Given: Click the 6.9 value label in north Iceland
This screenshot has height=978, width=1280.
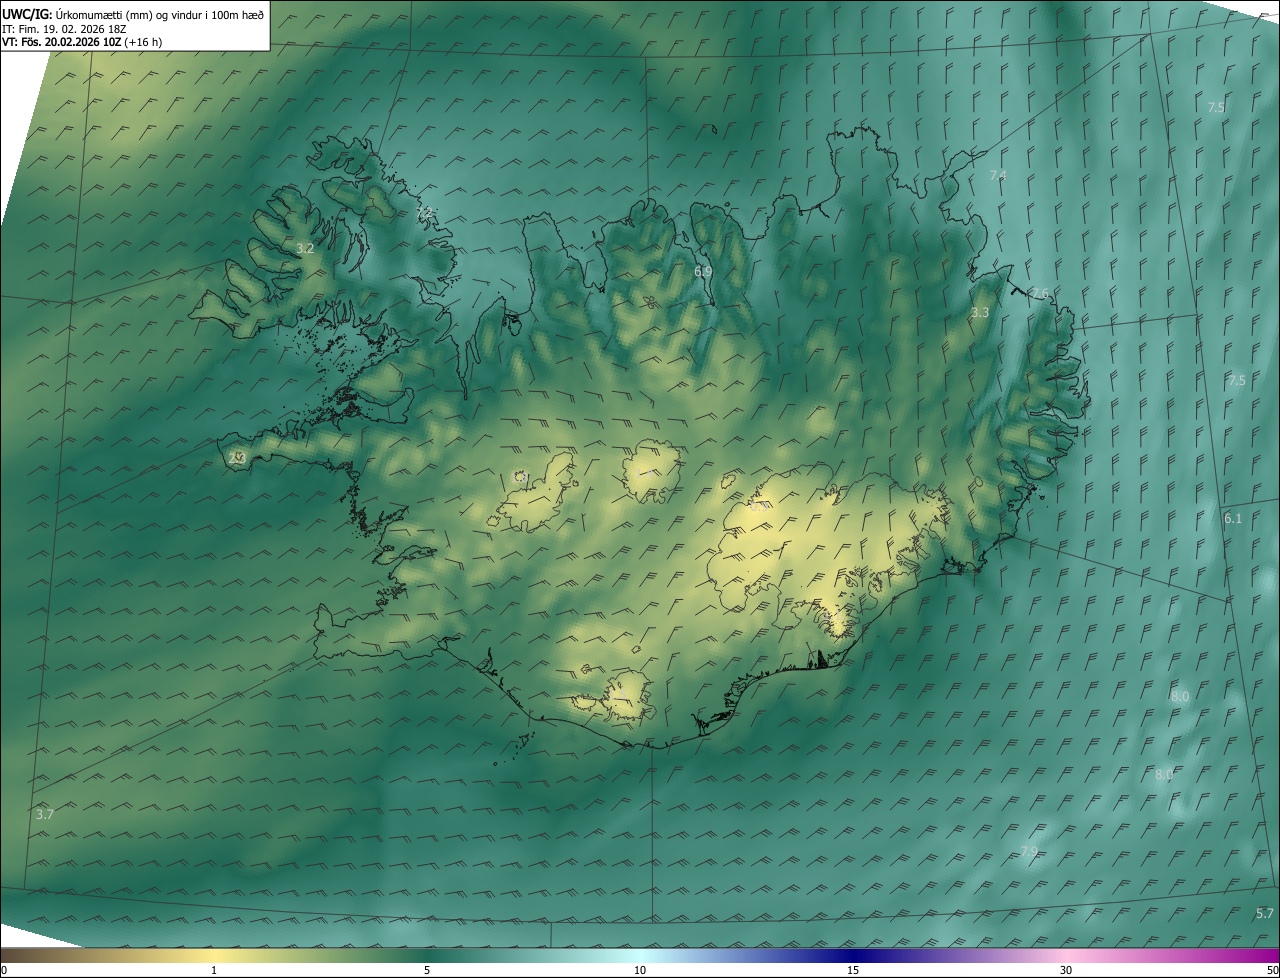Looking at the screenshot, I should coord(703,271).
